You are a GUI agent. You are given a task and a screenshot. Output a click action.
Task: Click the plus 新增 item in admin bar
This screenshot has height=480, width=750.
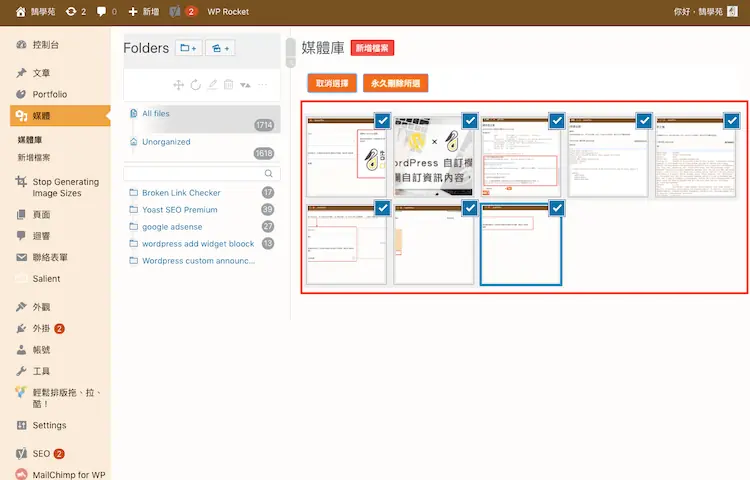pos(143,12)
